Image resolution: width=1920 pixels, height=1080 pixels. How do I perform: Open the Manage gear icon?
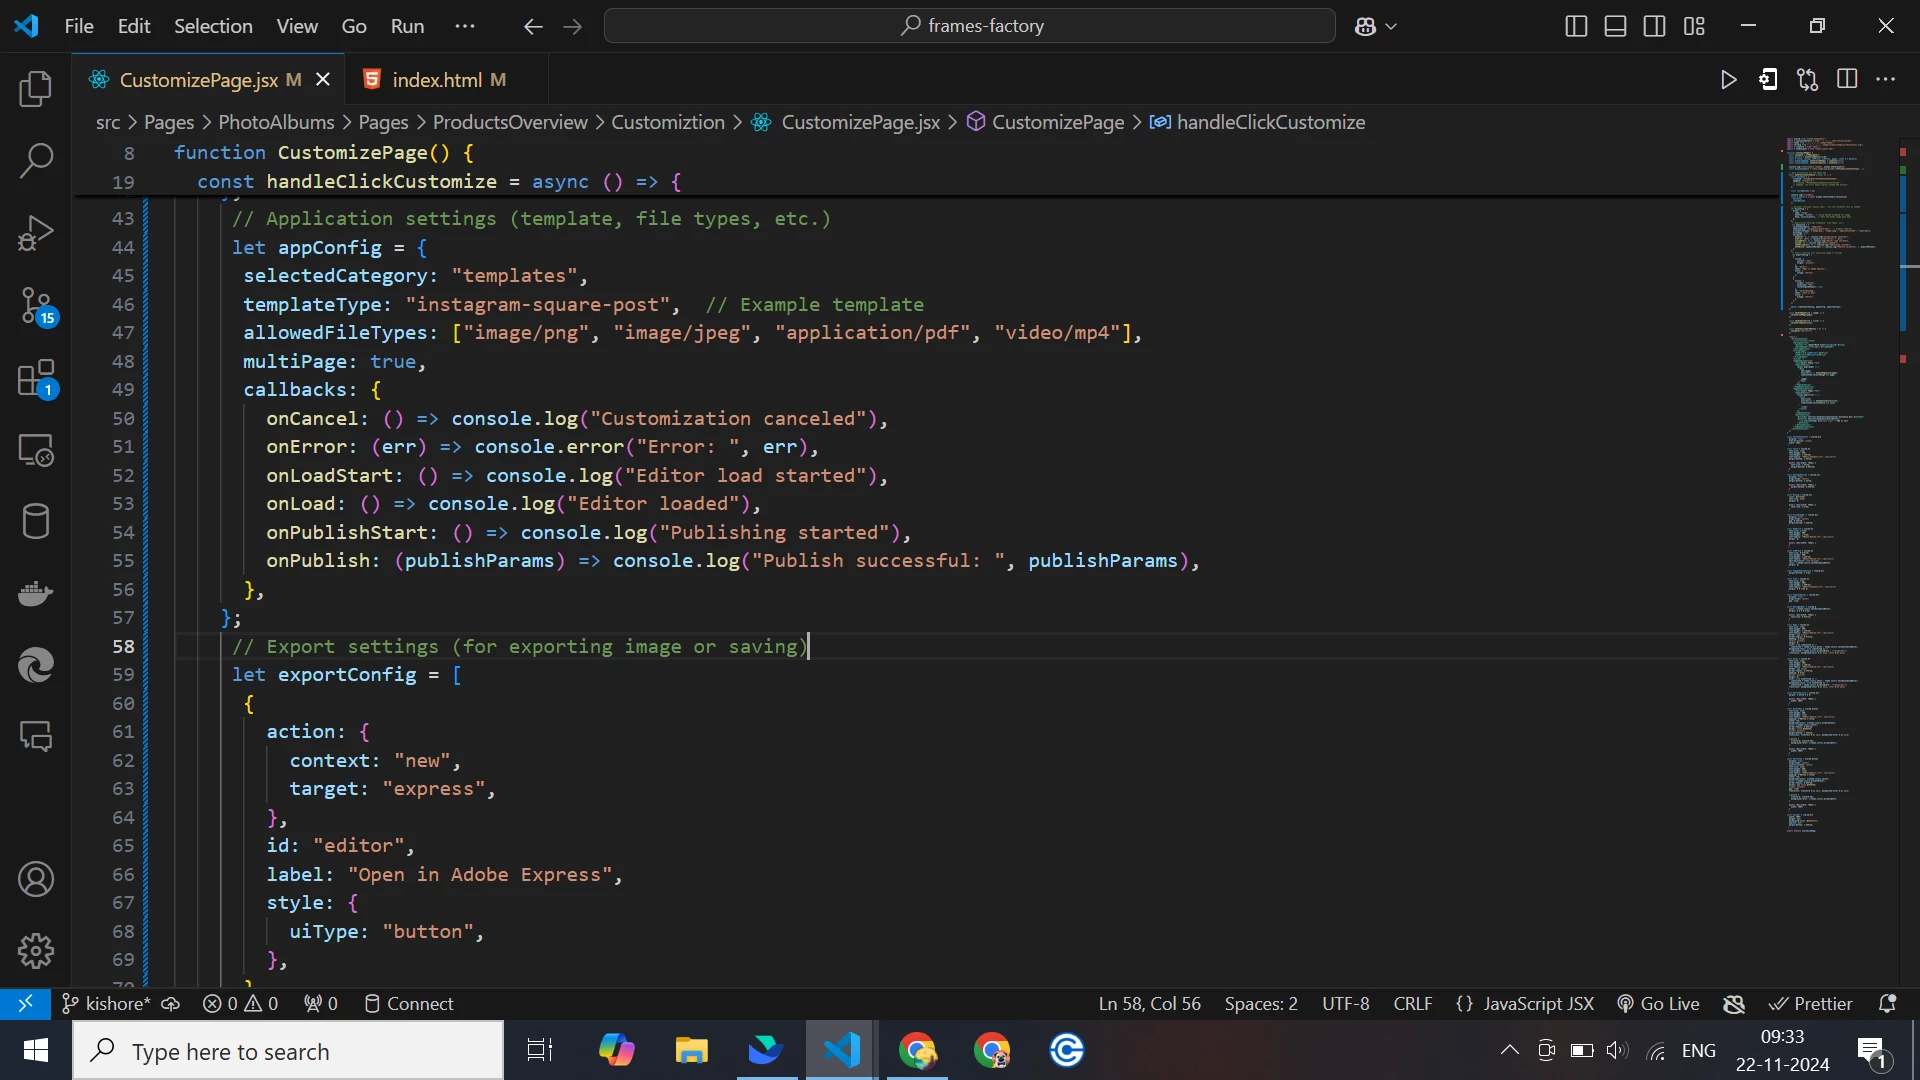tap(36, 951)
